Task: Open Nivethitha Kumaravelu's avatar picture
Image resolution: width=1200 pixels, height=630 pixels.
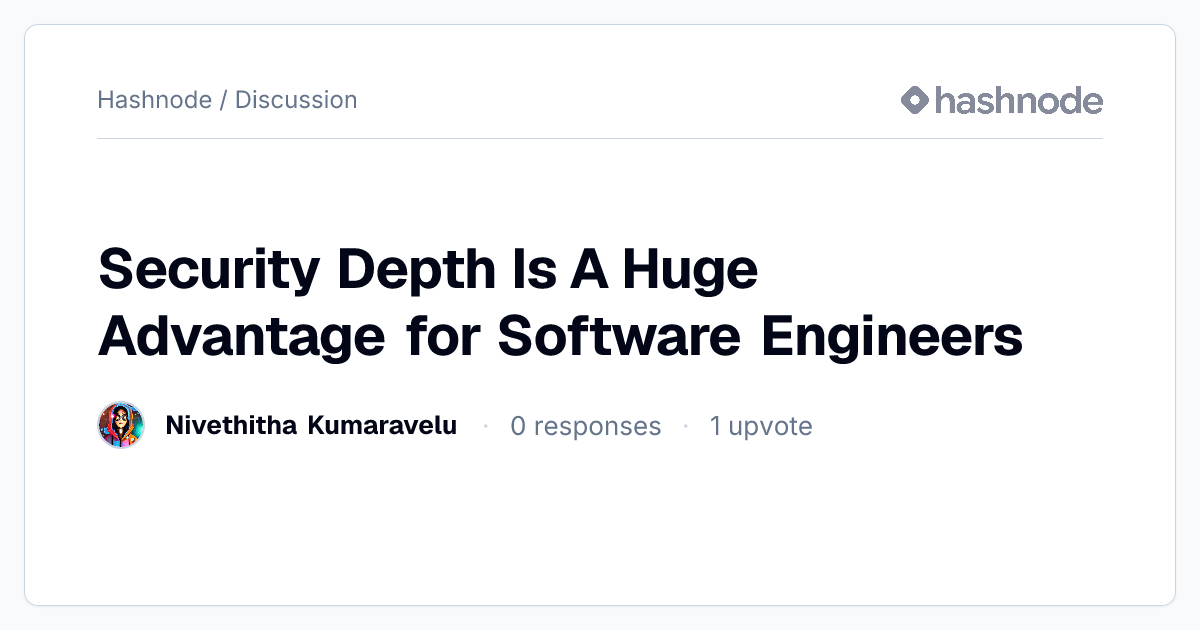Action: (x=121, y=426)
